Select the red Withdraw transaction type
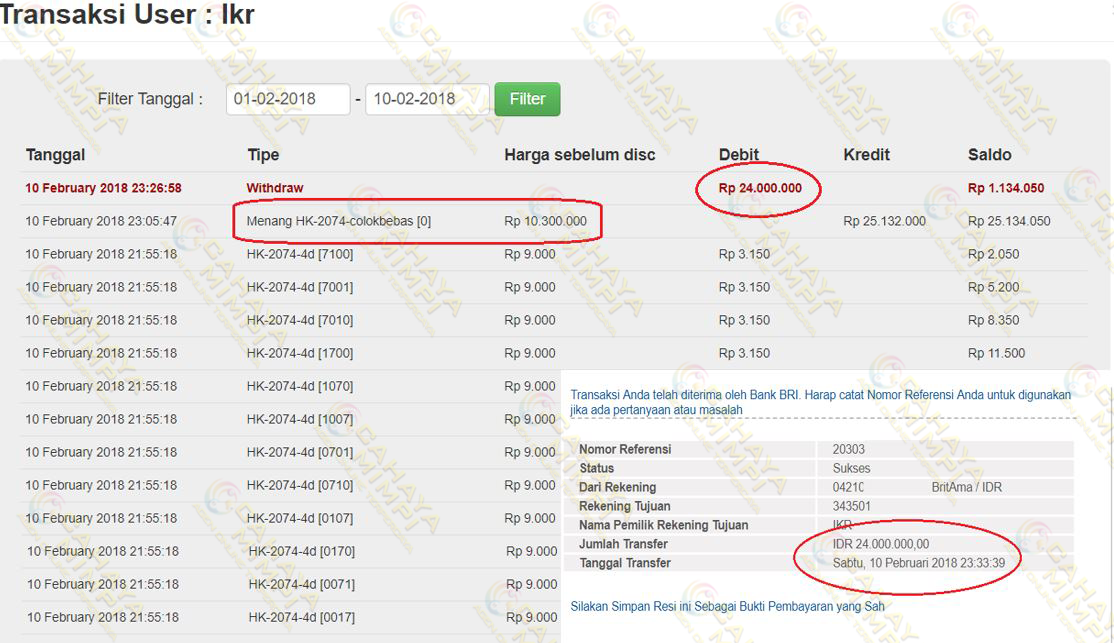This screenshot has width=1114, height=643. pos(275,188)
